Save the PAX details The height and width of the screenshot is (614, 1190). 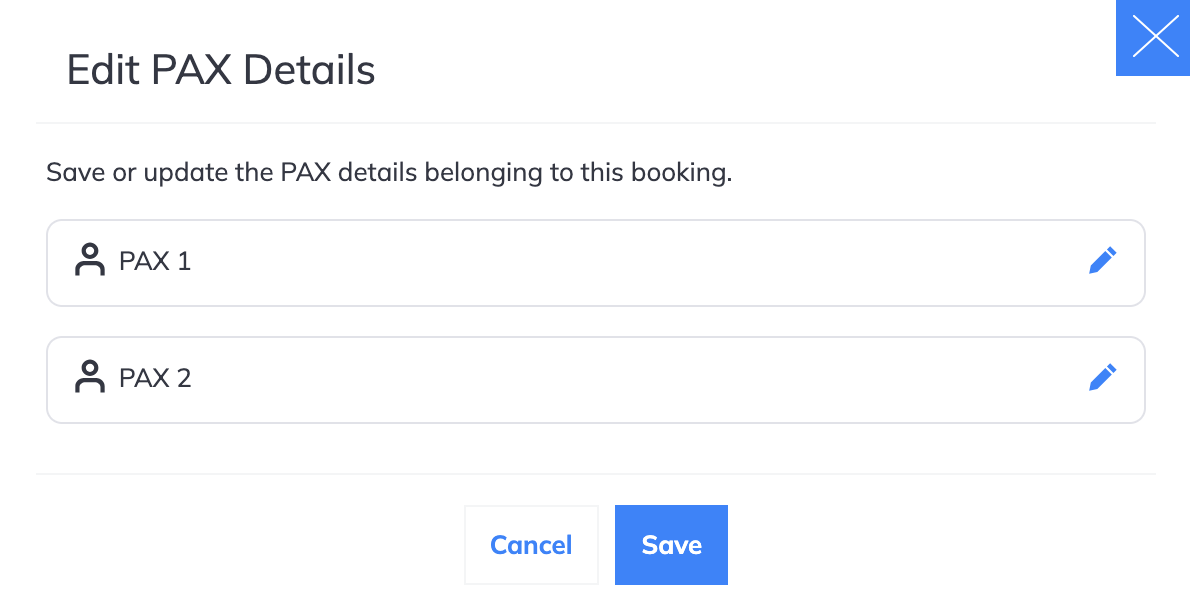[671, 545]
